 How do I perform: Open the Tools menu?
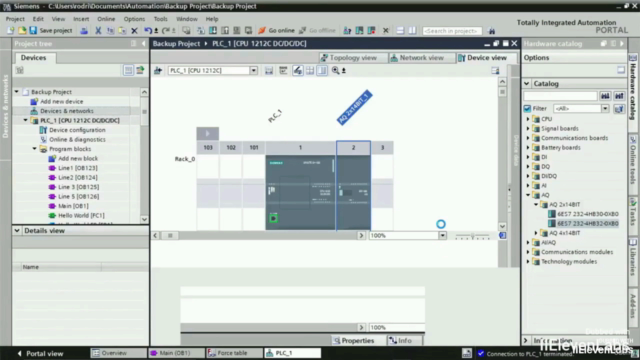click(x=160, y=19)
